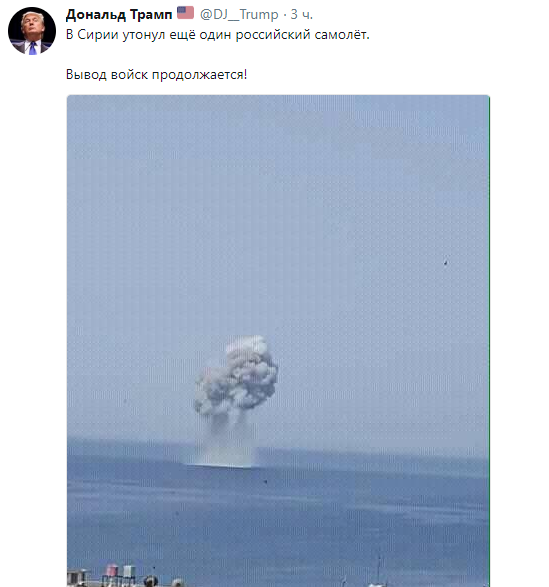549x587 pixels.
Task: Click the tweet text about the sunken plane in Syria
Action: point(218,35)
